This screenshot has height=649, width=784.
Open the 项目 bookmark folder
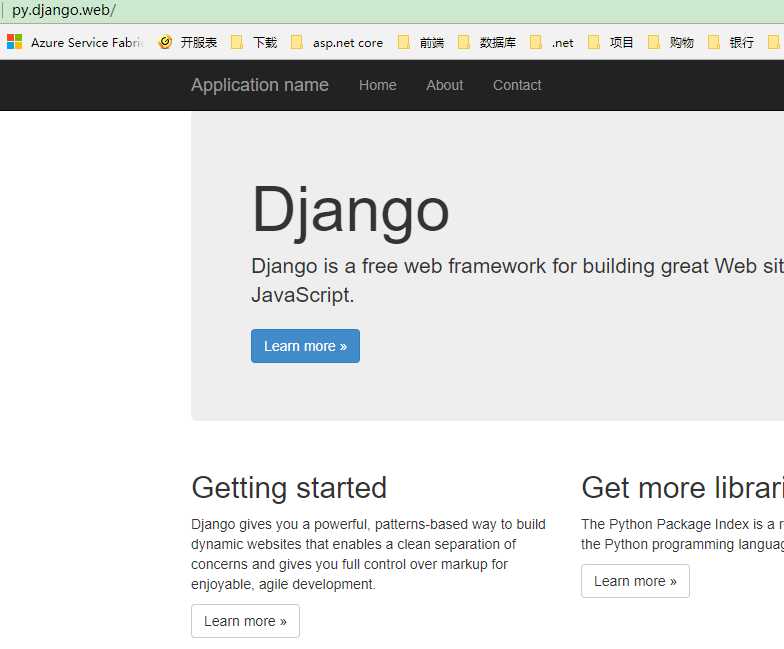pyautogui.click(x=610, y=42)
